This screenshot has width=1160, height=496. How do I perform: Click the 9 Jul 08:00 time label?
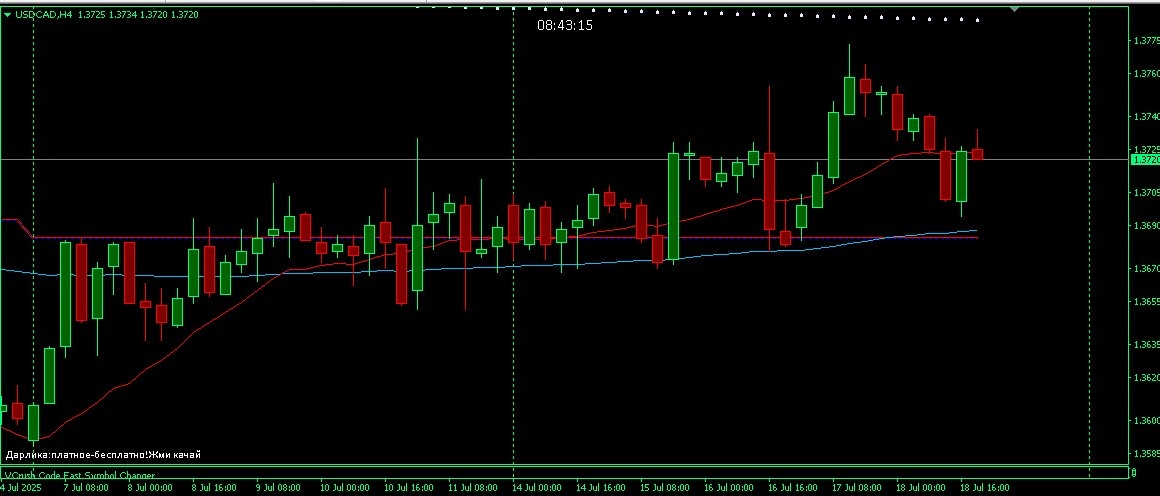(x=278, y=489)
